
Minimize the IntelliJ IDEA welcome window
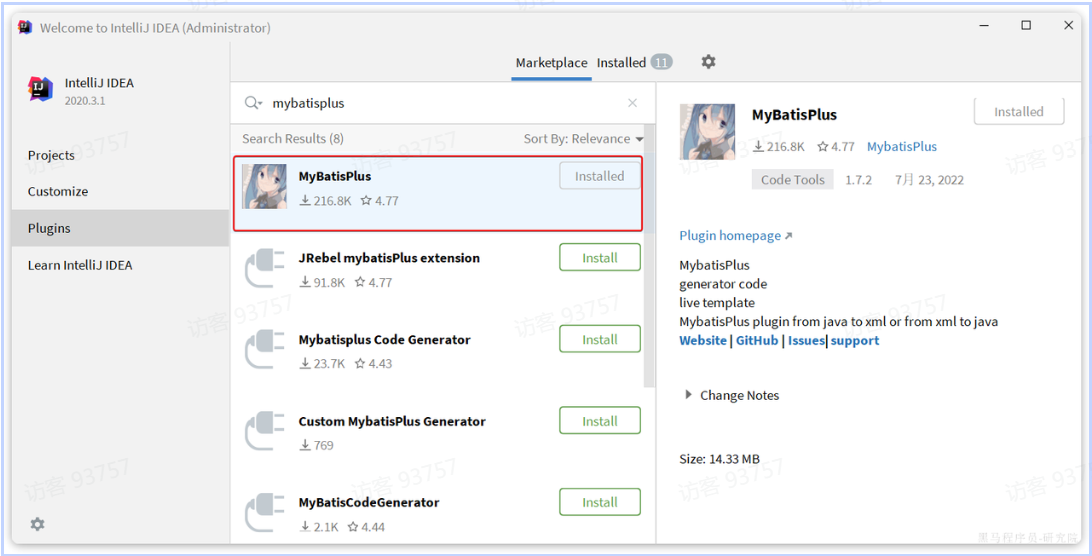click(984, 25)
